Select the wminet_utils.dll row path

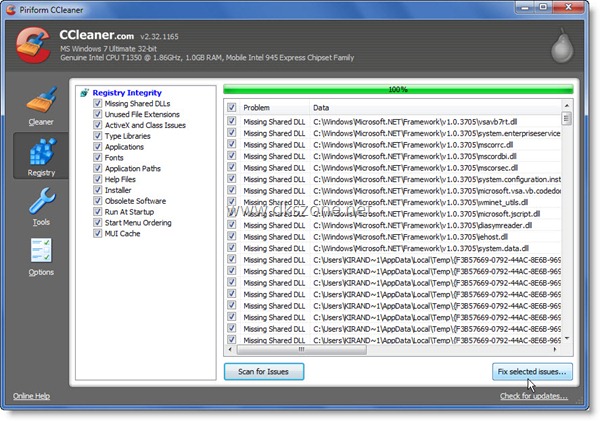[x=421, y=202]
